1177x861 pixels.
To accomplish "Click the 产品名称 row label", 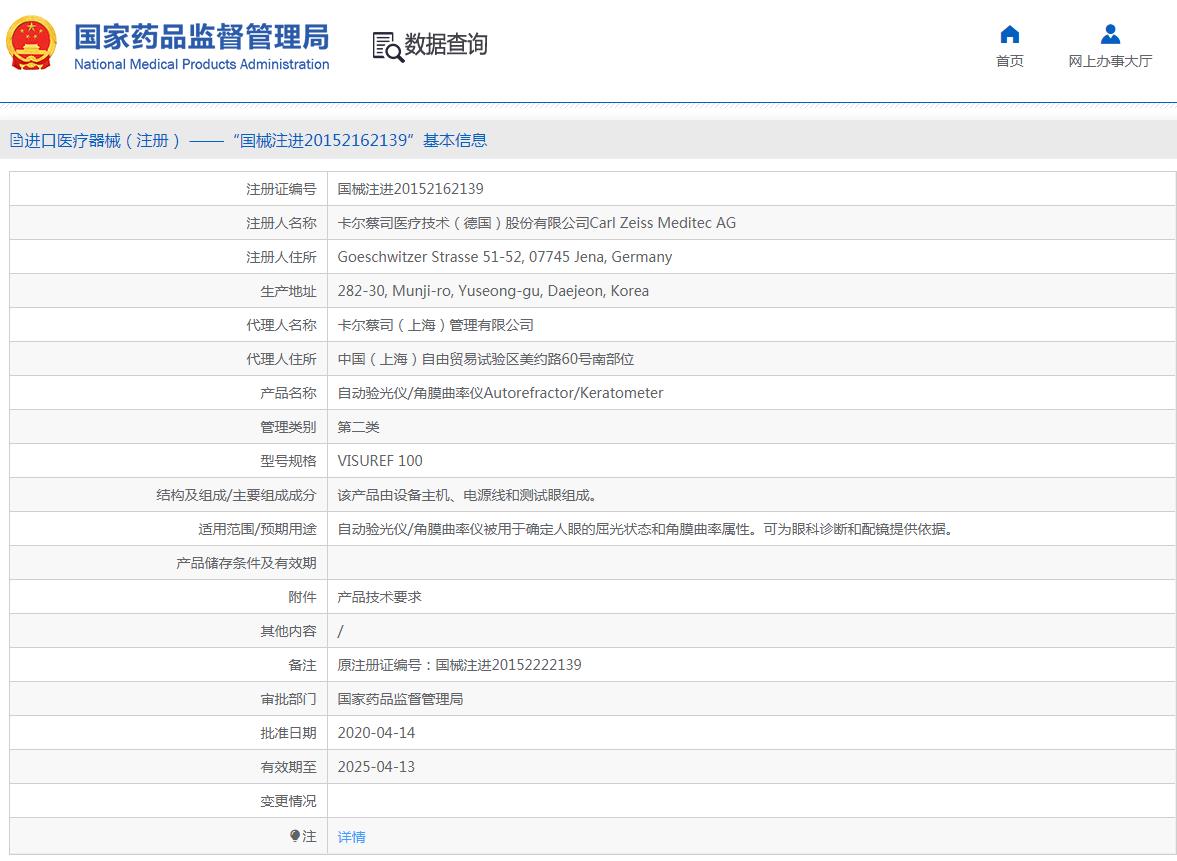I will tap(288, 393).
